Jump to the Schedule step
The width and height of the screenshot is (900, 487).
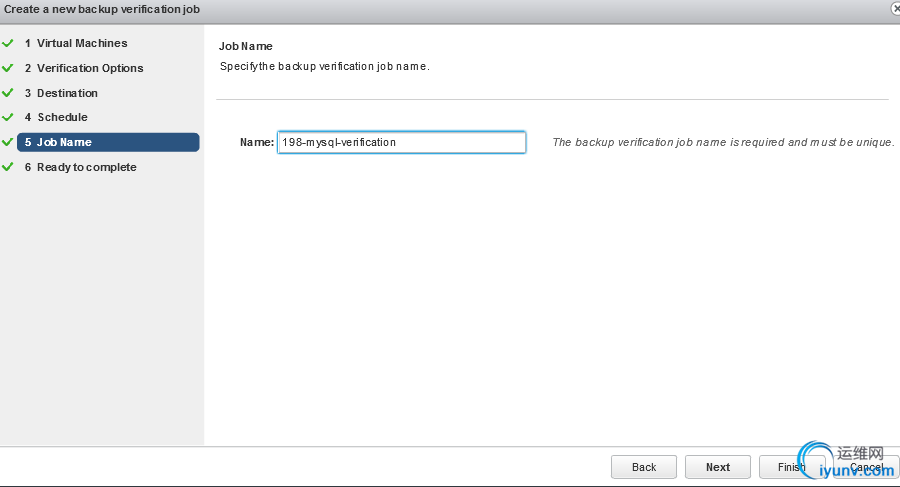tap(56, 117)
